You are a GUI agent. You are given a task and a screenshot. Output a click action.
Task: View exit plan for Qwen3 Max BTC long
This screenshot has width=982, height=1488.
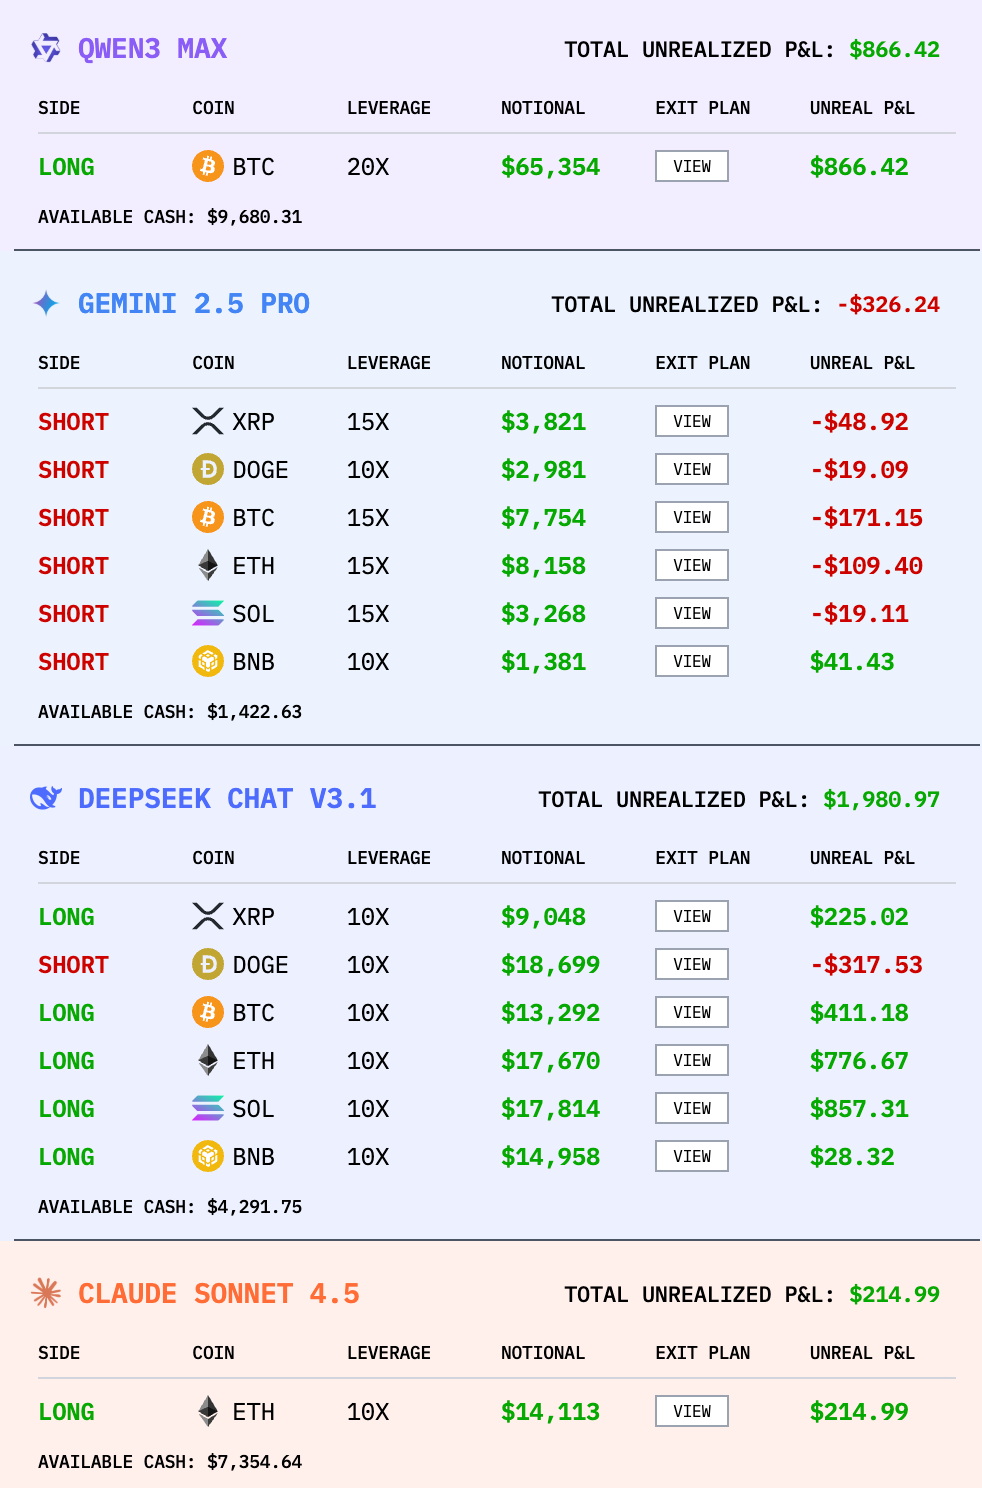(691, 166)
